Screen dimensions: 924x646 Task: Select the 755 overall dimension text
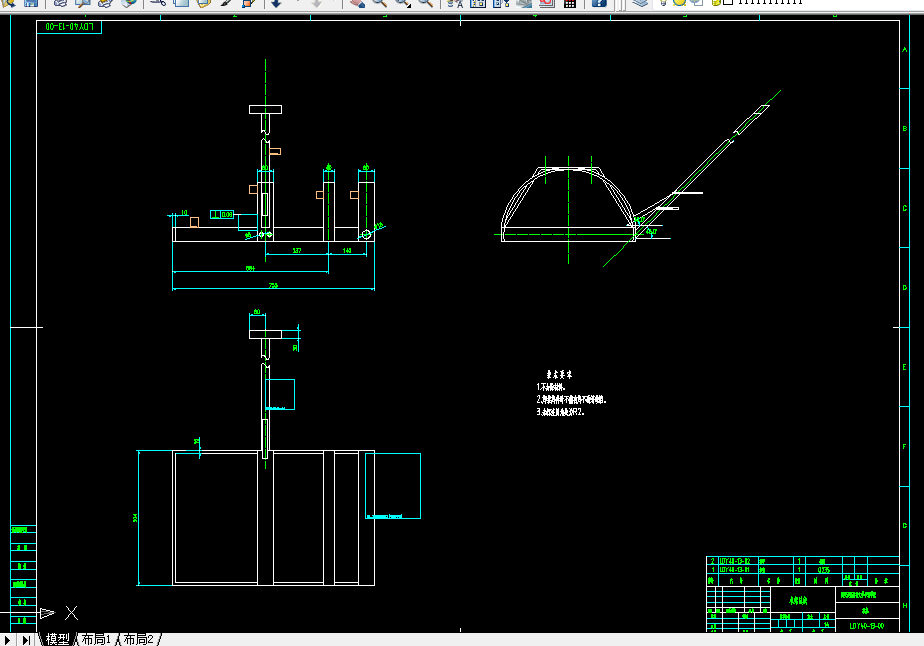tap(273, 285)
